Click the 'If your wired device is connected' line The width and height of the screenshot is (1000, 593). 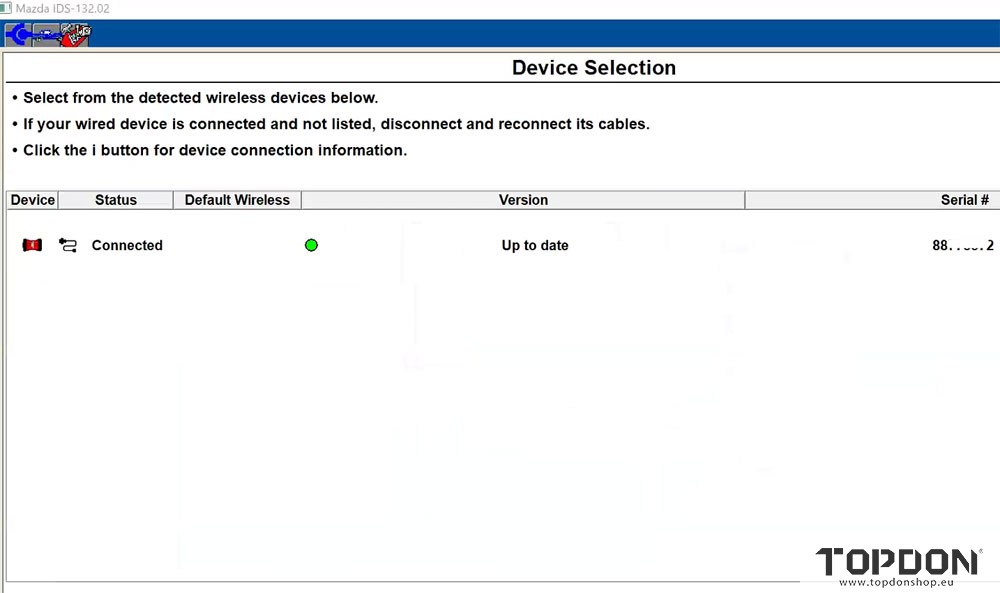(336, 124)
